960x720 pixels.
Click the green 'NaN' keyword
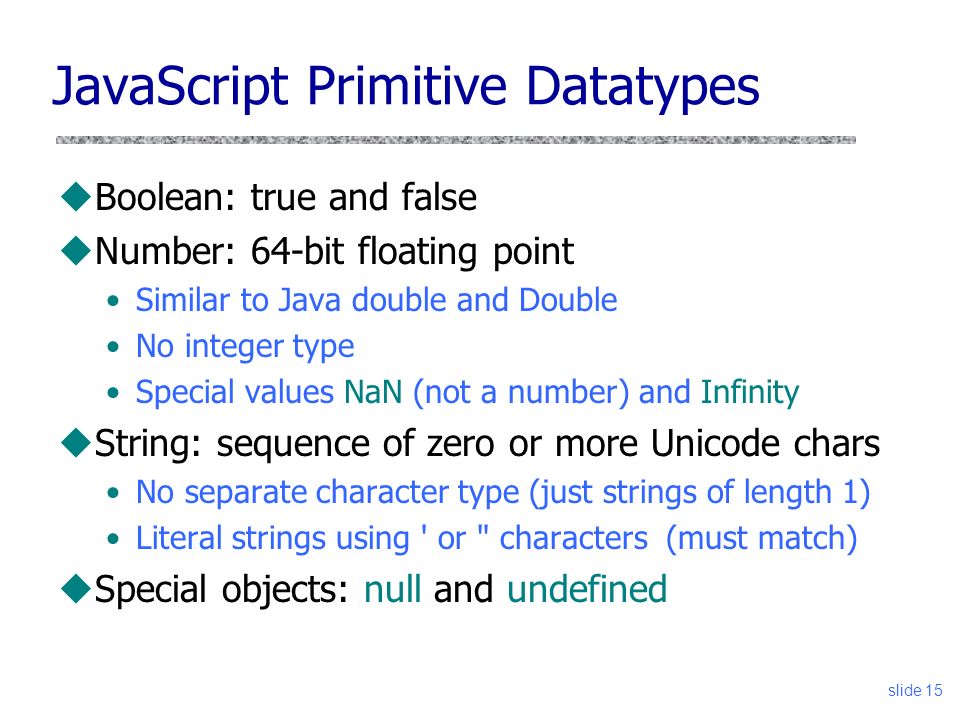click(x=373, y=392)
